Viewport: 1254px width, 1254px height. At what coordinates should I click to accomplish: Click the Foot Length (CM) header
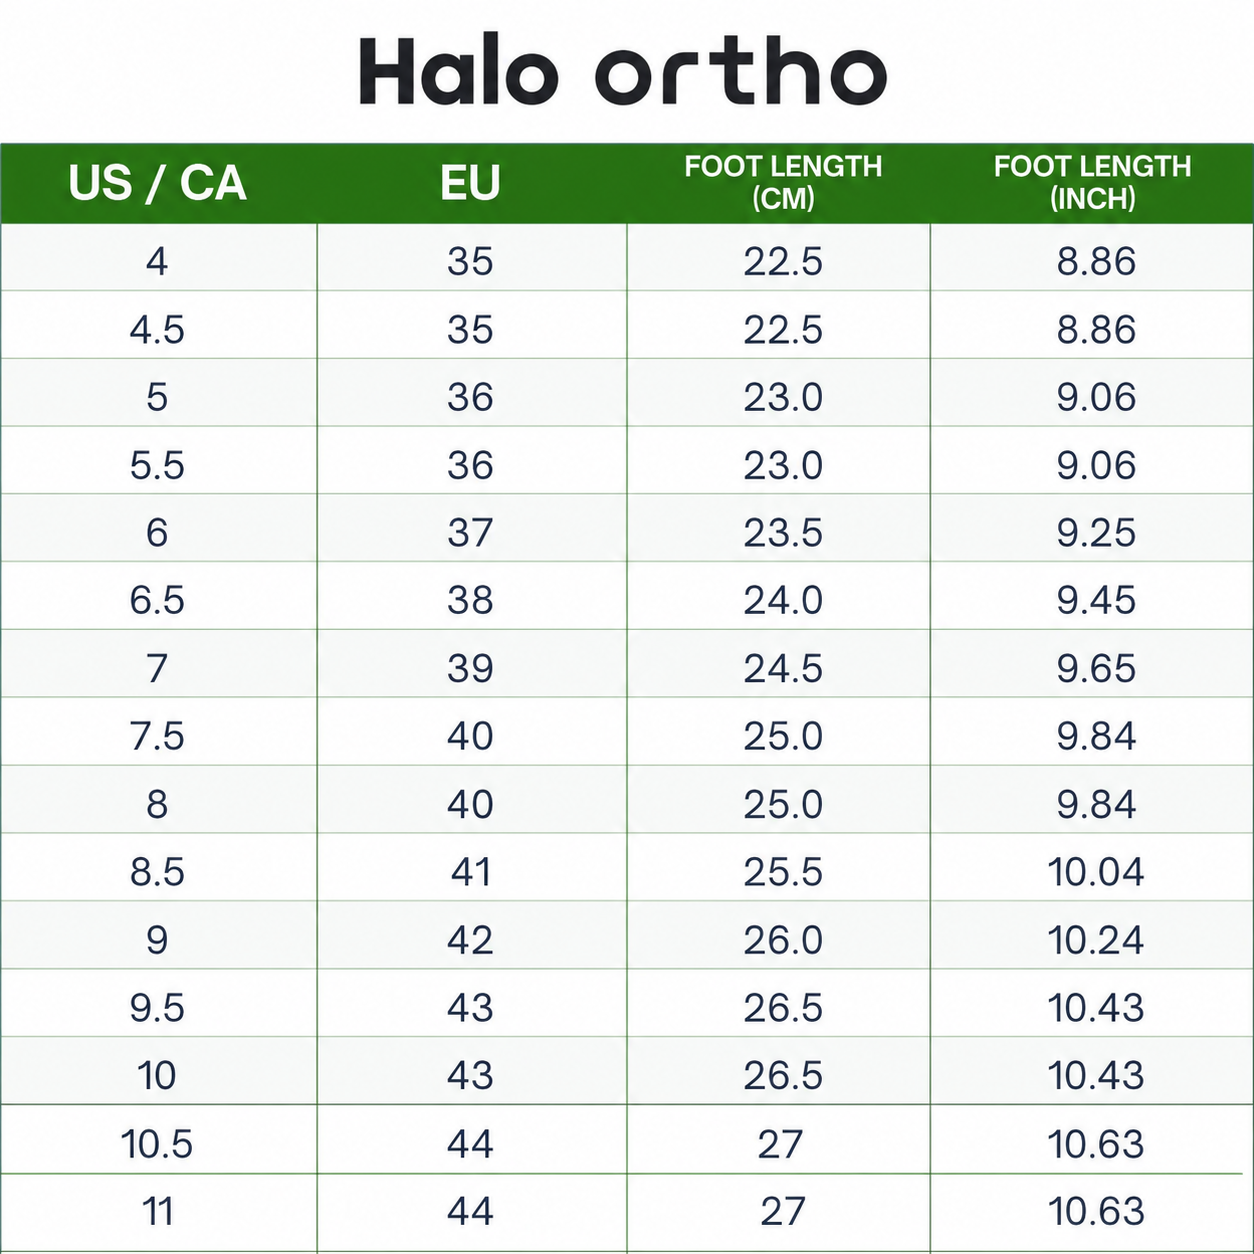(x=783, y=183)
